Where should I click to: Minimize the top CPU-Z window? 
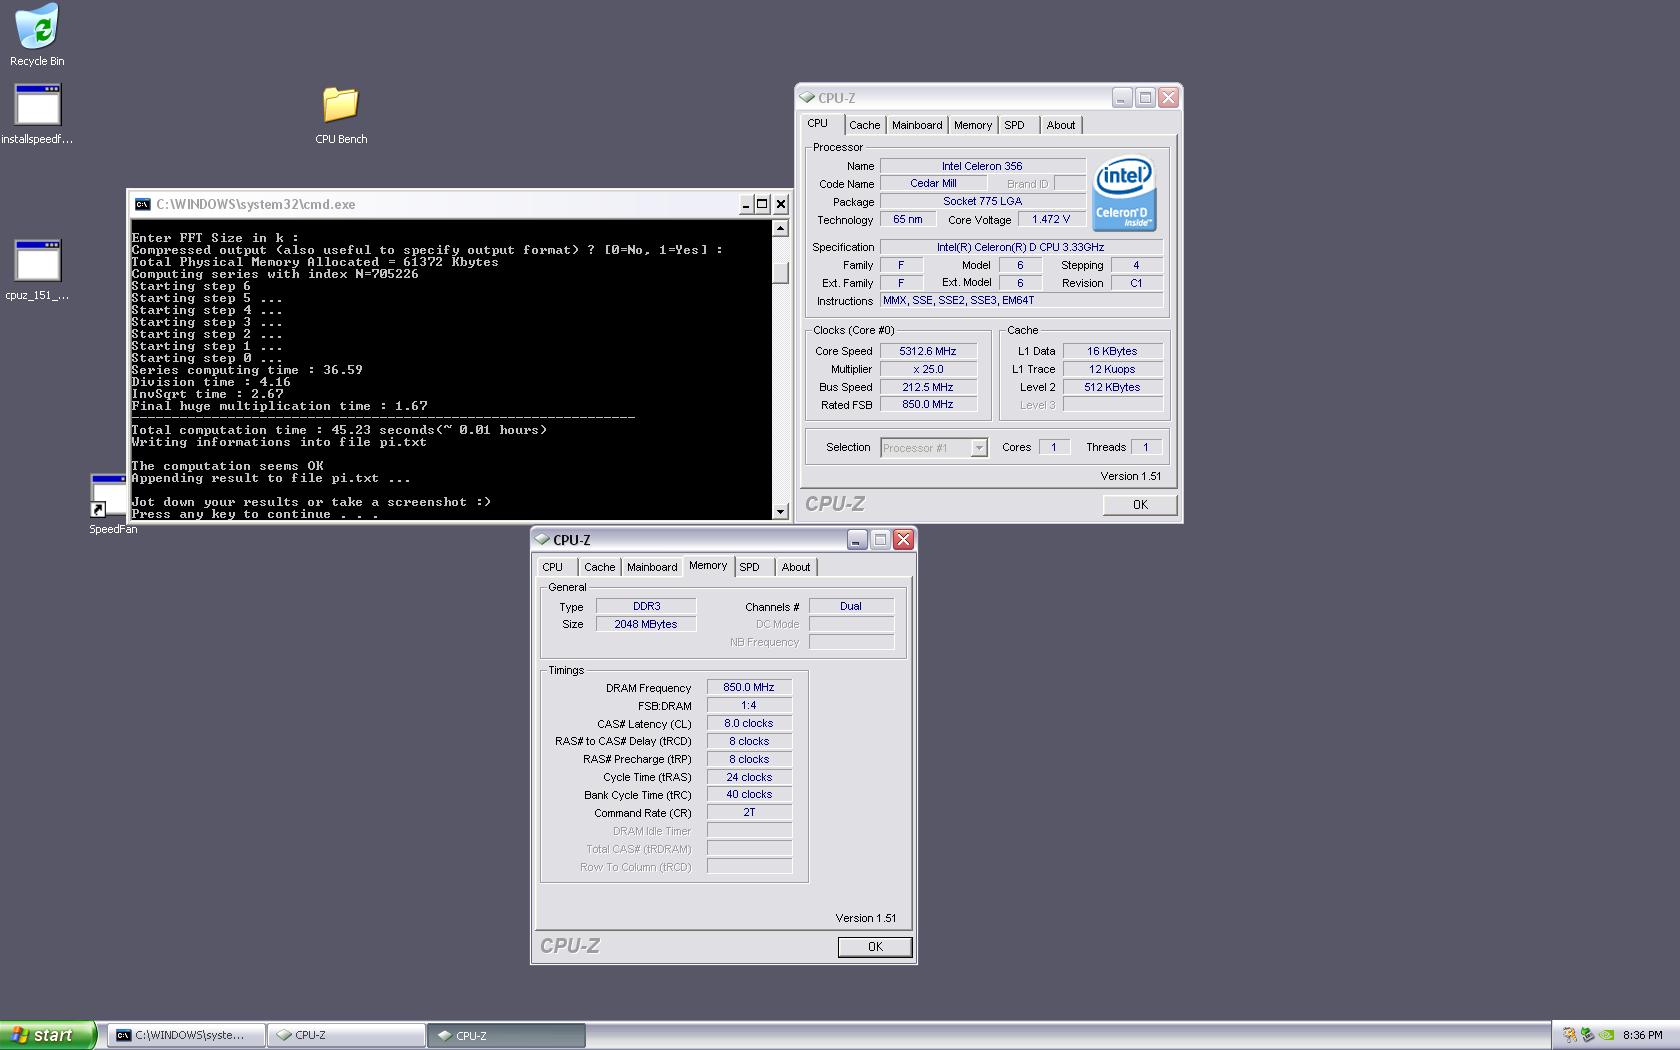1122,98
